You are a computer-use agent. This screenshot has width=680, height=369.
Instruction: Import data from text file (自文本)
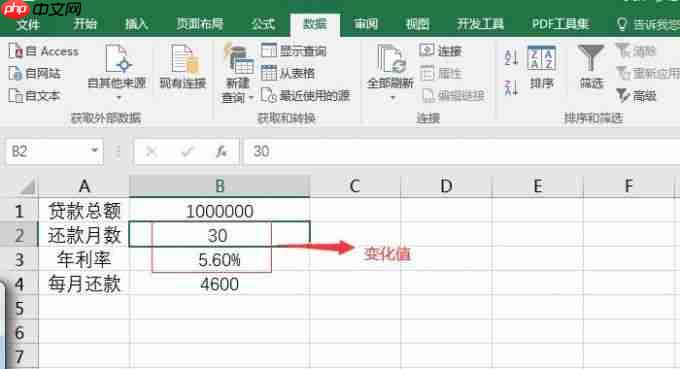coord(34,95)
